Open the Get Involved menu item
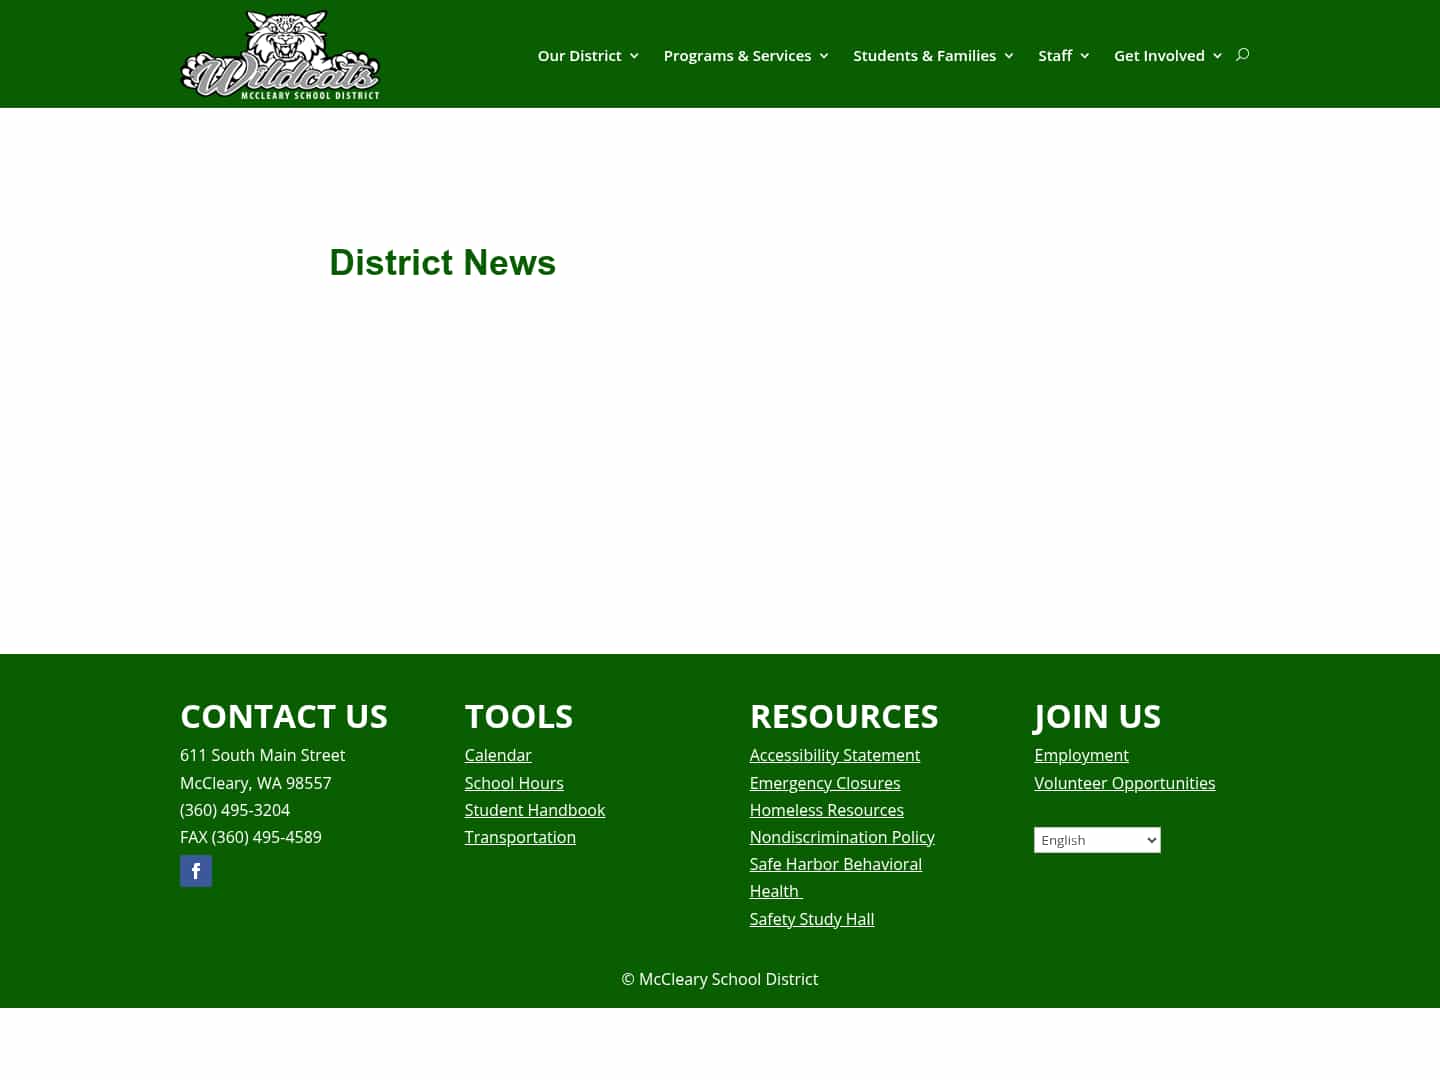1440x1080 pixels. pos(1159,55)
